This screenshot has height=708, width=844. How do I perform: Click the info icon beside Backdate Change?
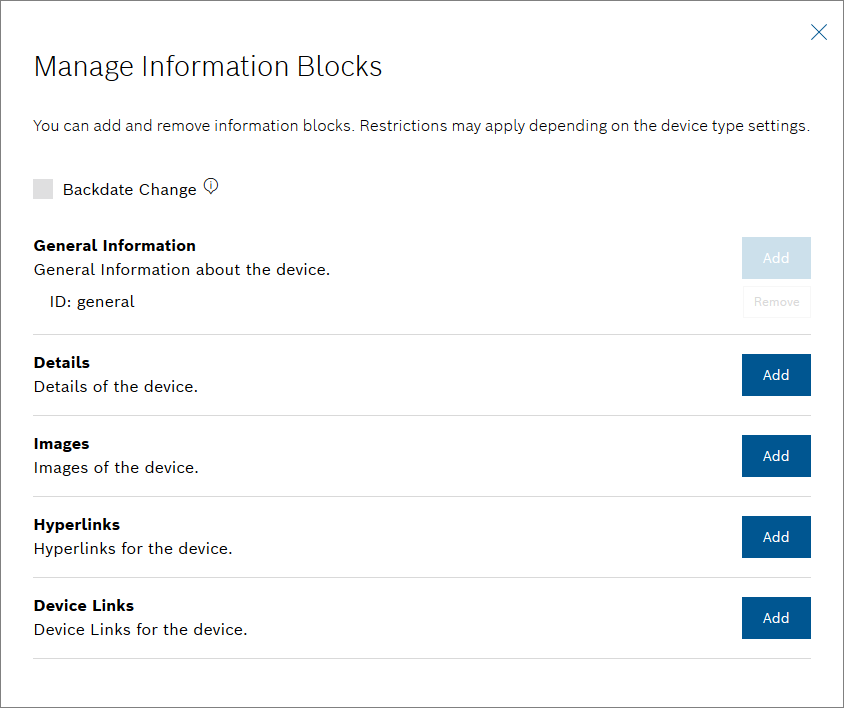tap(211, 186)
